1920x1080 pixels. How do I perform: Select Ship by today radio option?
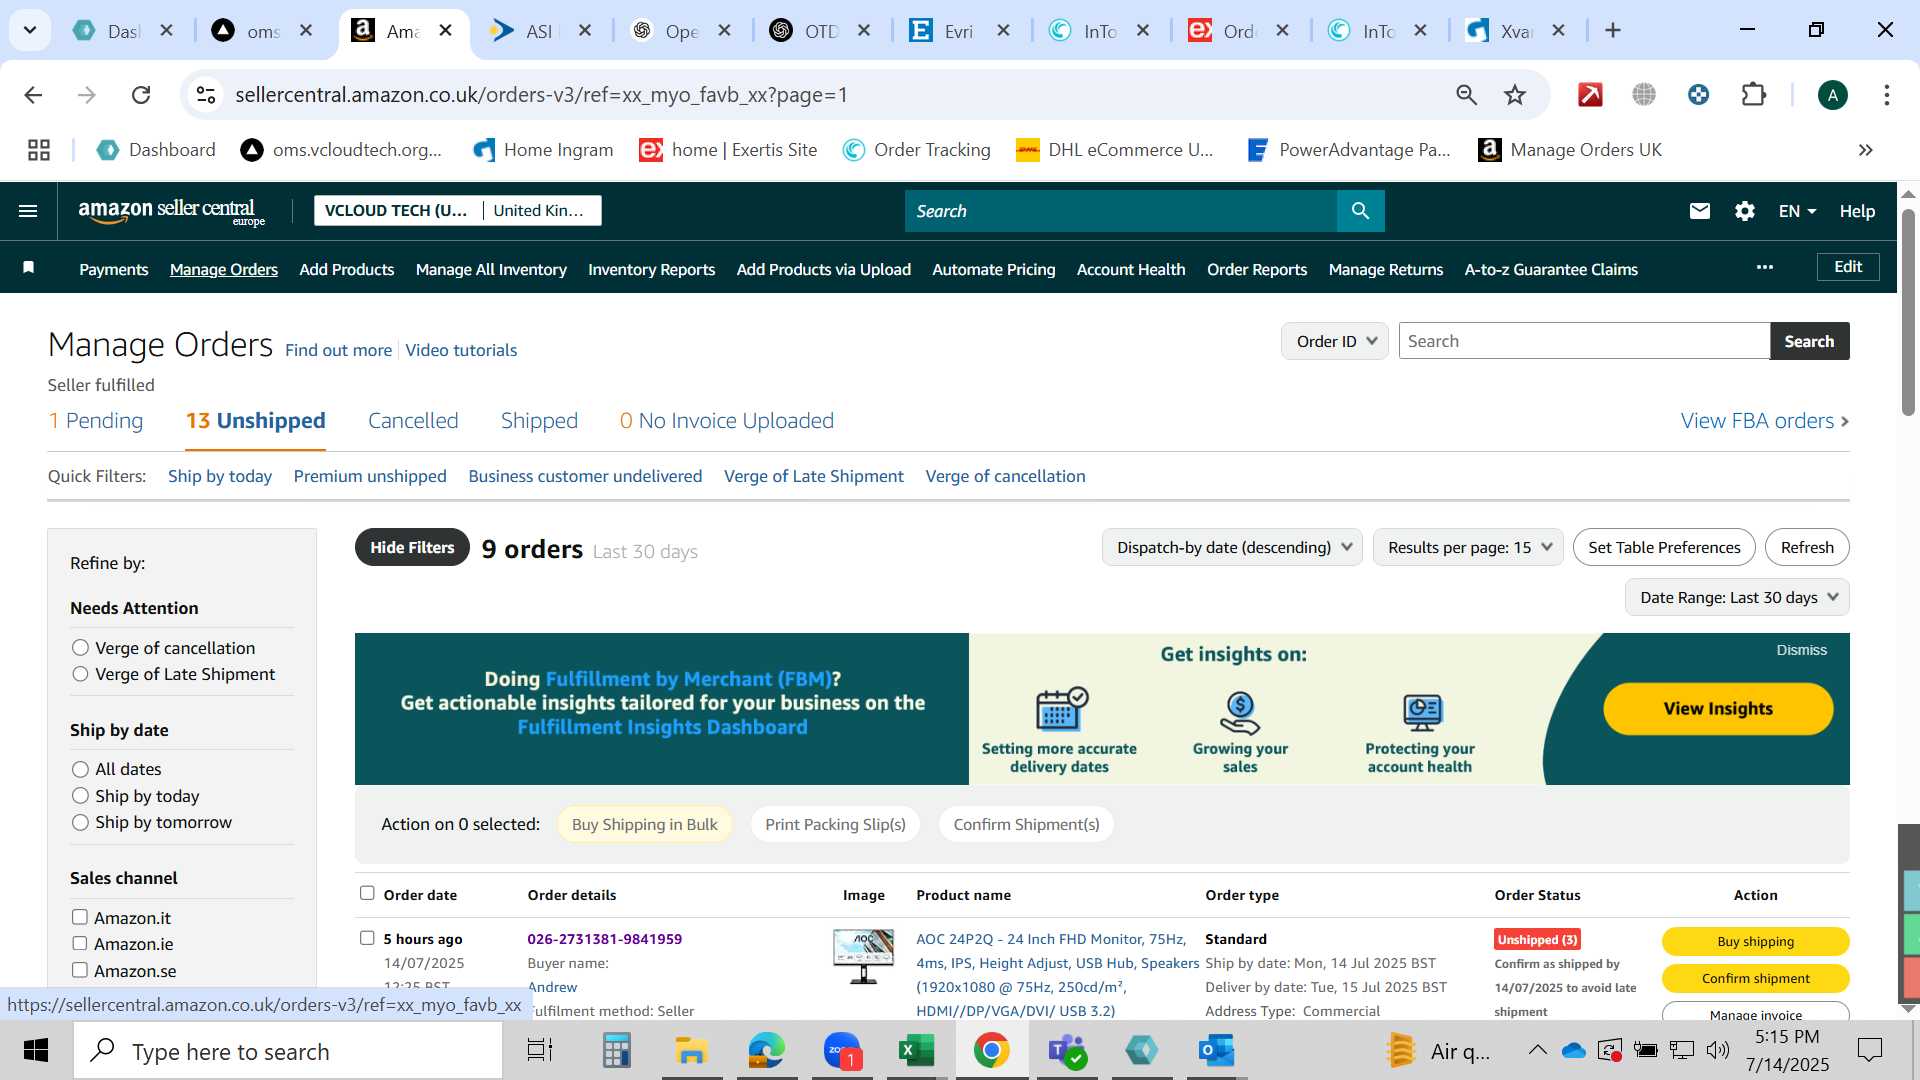coord(80,796)
